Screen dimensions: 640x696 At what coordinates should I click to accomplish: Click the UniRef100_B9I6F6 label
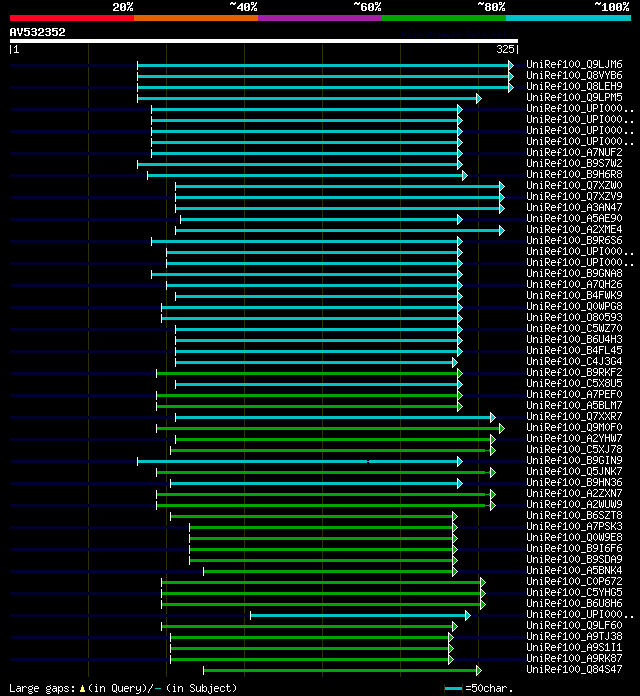click(574, 548)
